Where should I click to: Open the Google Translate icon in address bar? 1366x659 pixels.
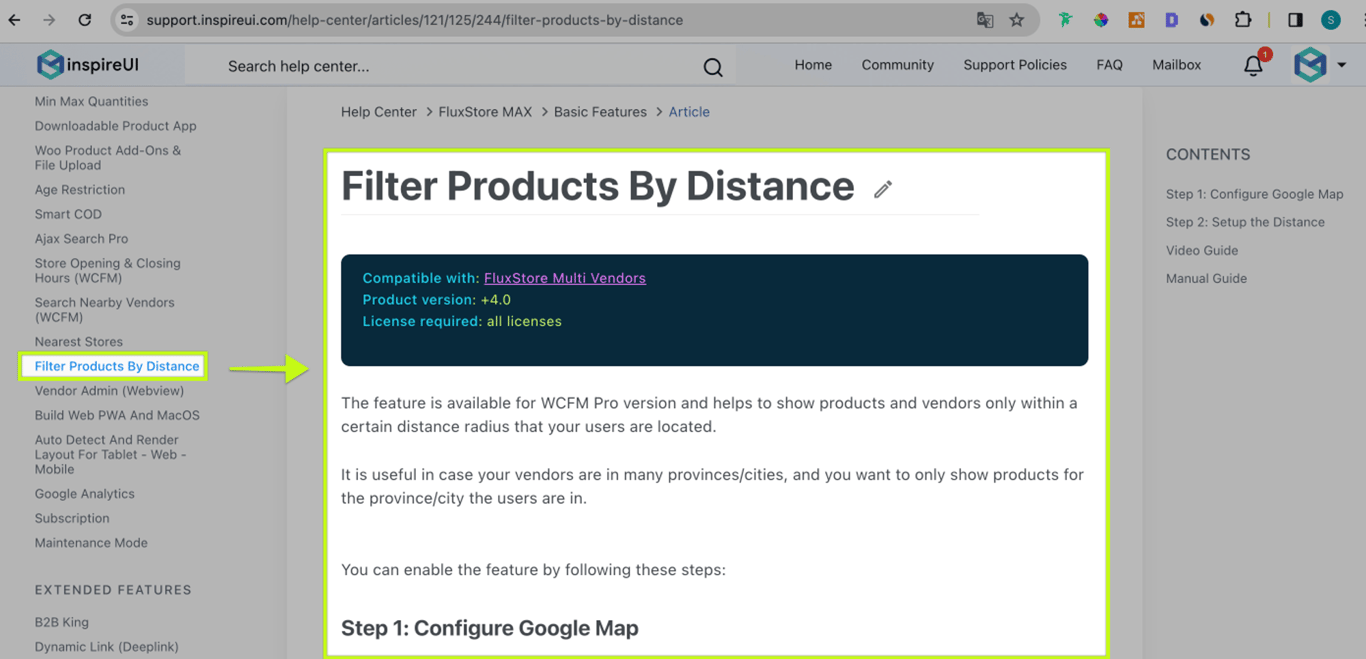tap(985, 20)
